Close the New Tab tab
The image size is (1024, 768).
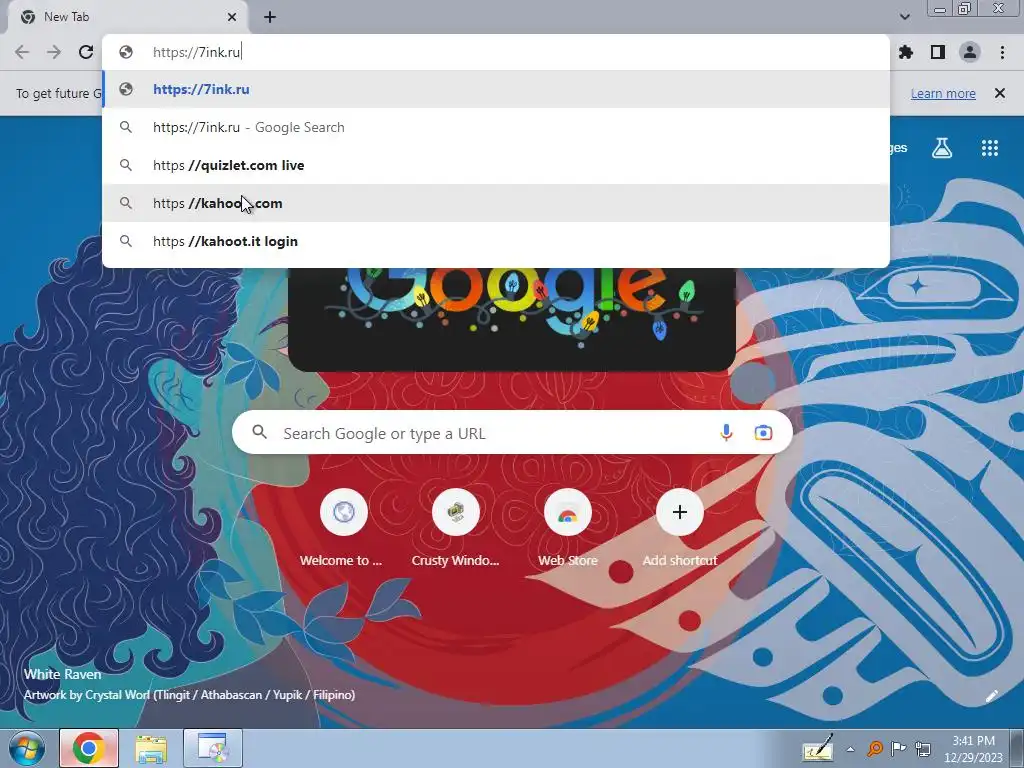coord(232,17)
